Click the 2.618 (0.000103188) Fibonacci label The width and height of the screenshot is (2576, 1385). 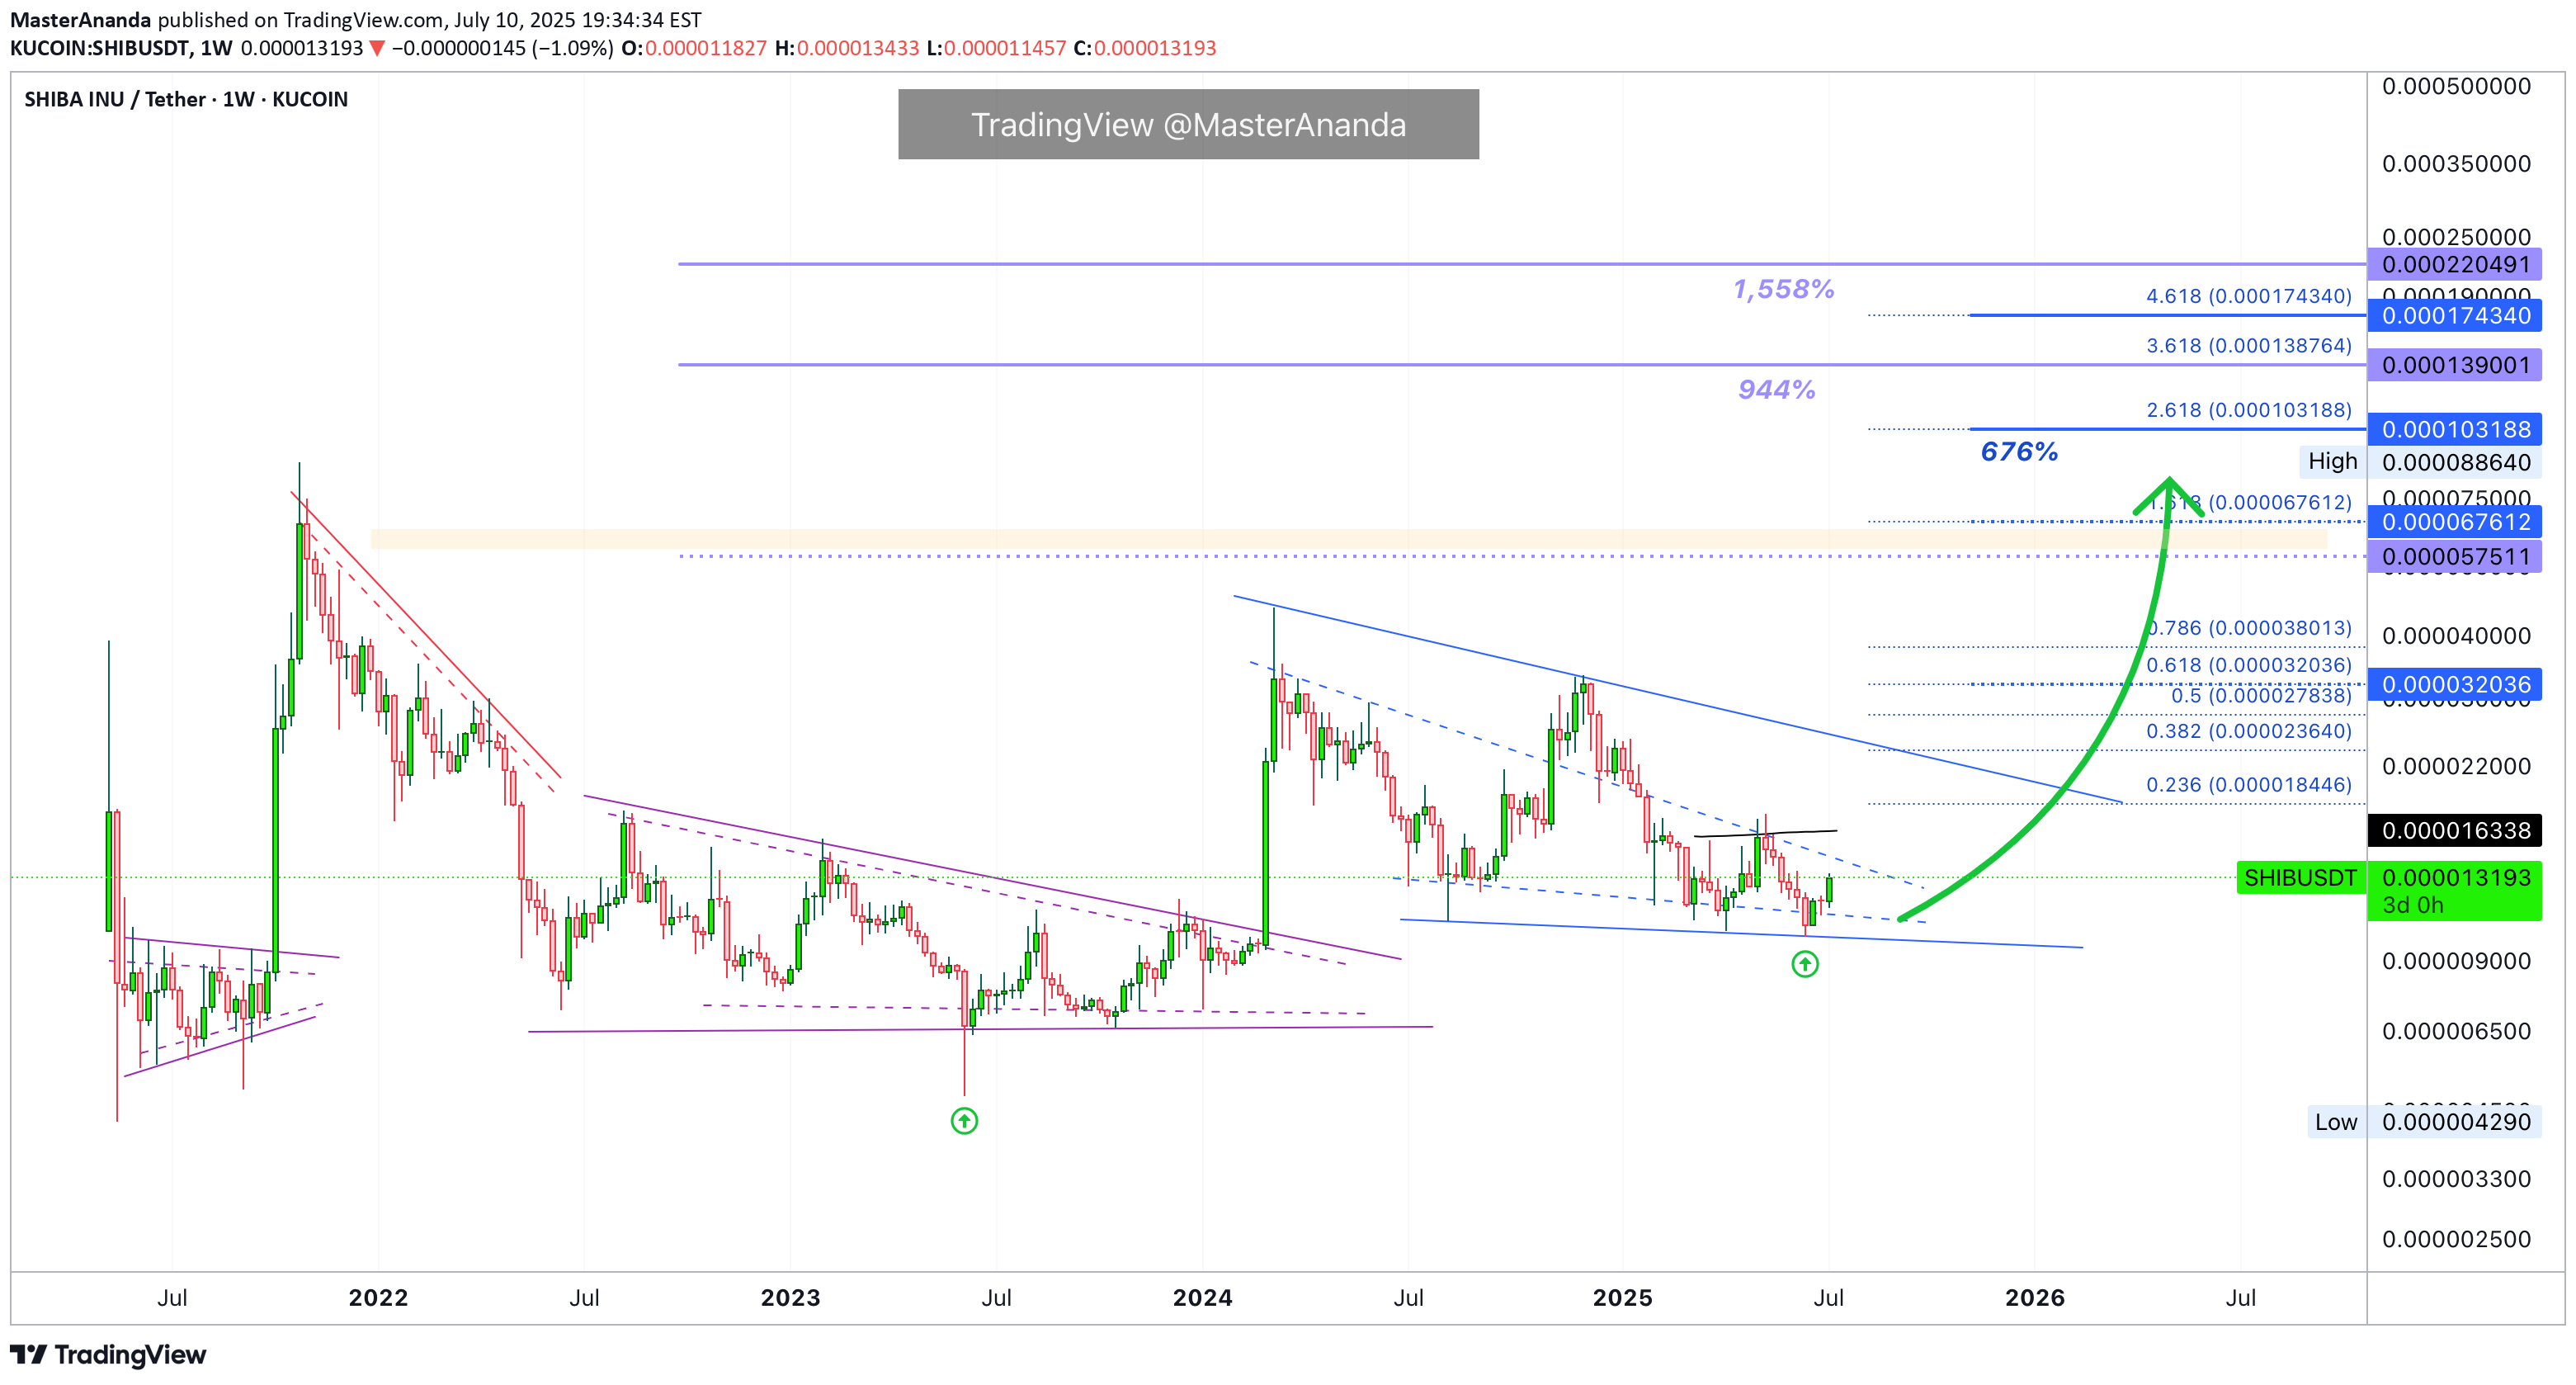point(2249,410)
